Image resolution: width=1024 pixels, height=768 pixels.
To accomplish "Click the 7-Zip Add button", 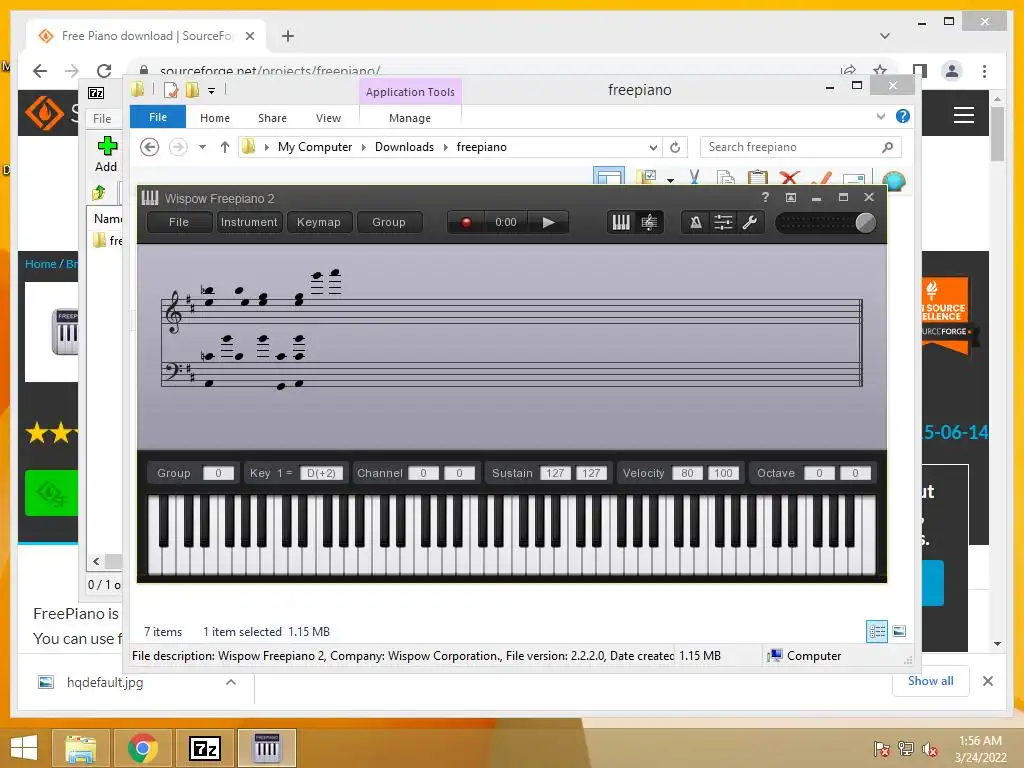I will (106, 153).
